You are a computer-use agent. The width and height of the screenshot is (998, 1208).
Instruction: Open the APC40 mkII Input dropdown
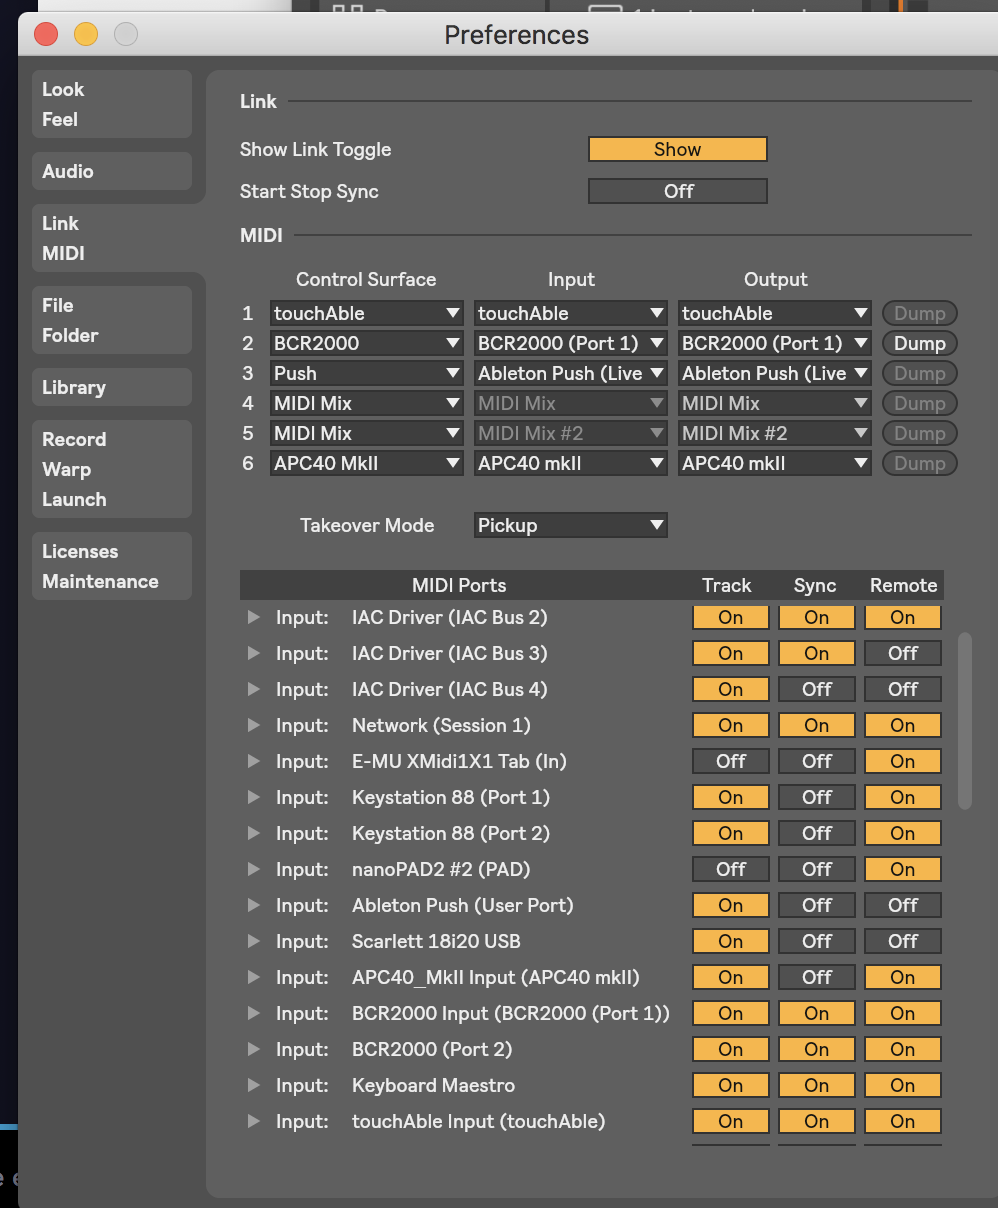click(x=571, y=463)
